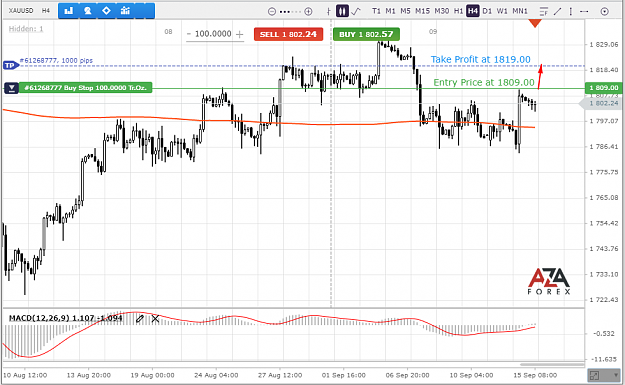Click the 27 Aug 12:00 time label
The height and width of the screenshot is (385, 625).
coord(280,375)
